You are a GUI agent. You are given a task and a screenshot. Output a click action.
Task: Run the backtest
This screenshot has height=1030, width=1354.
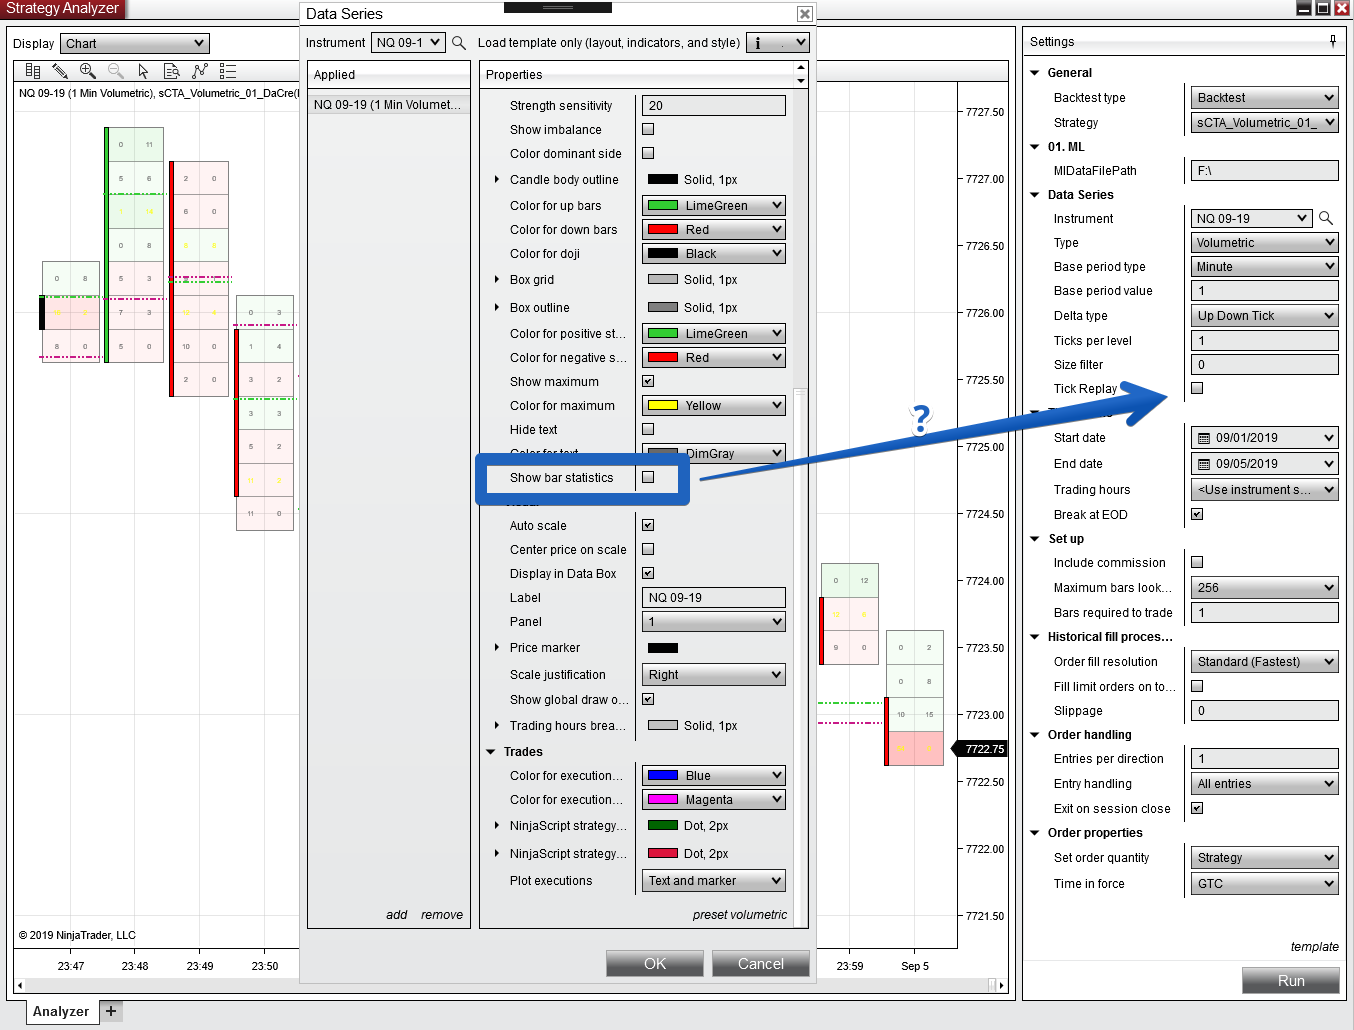[1291, 980]
